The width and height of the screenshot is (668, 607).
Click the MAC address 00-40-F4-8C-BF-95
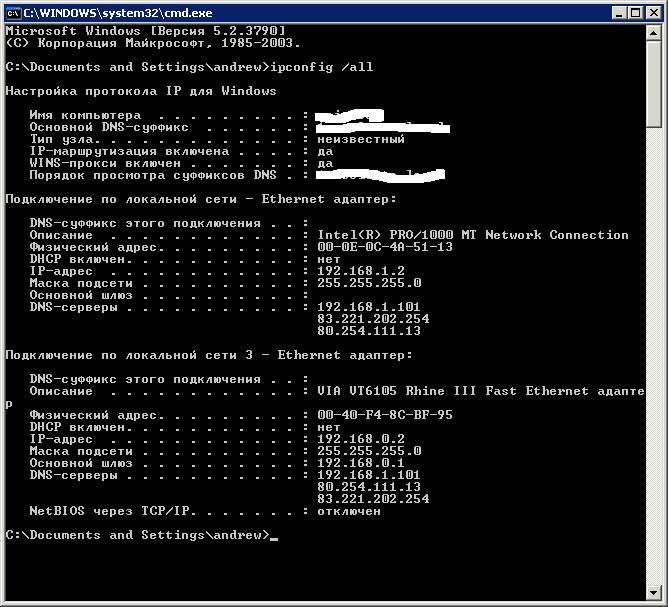(x=384, y=415)
